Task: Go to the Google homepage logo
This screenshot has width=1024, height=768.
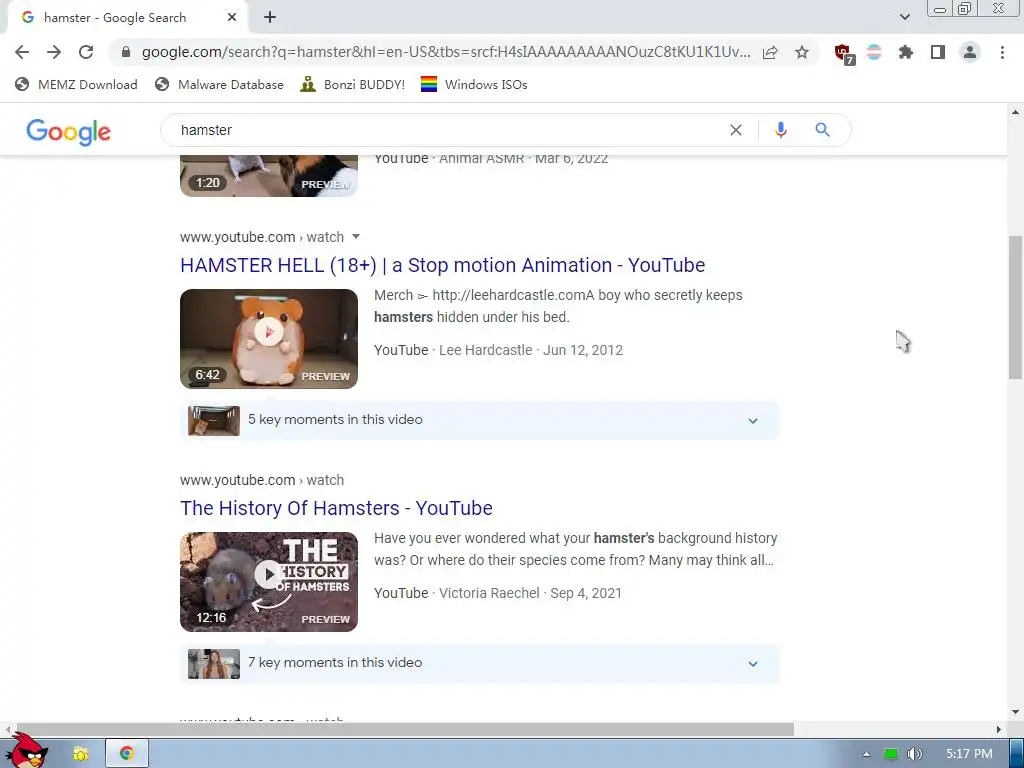Action: click(69, 132)
